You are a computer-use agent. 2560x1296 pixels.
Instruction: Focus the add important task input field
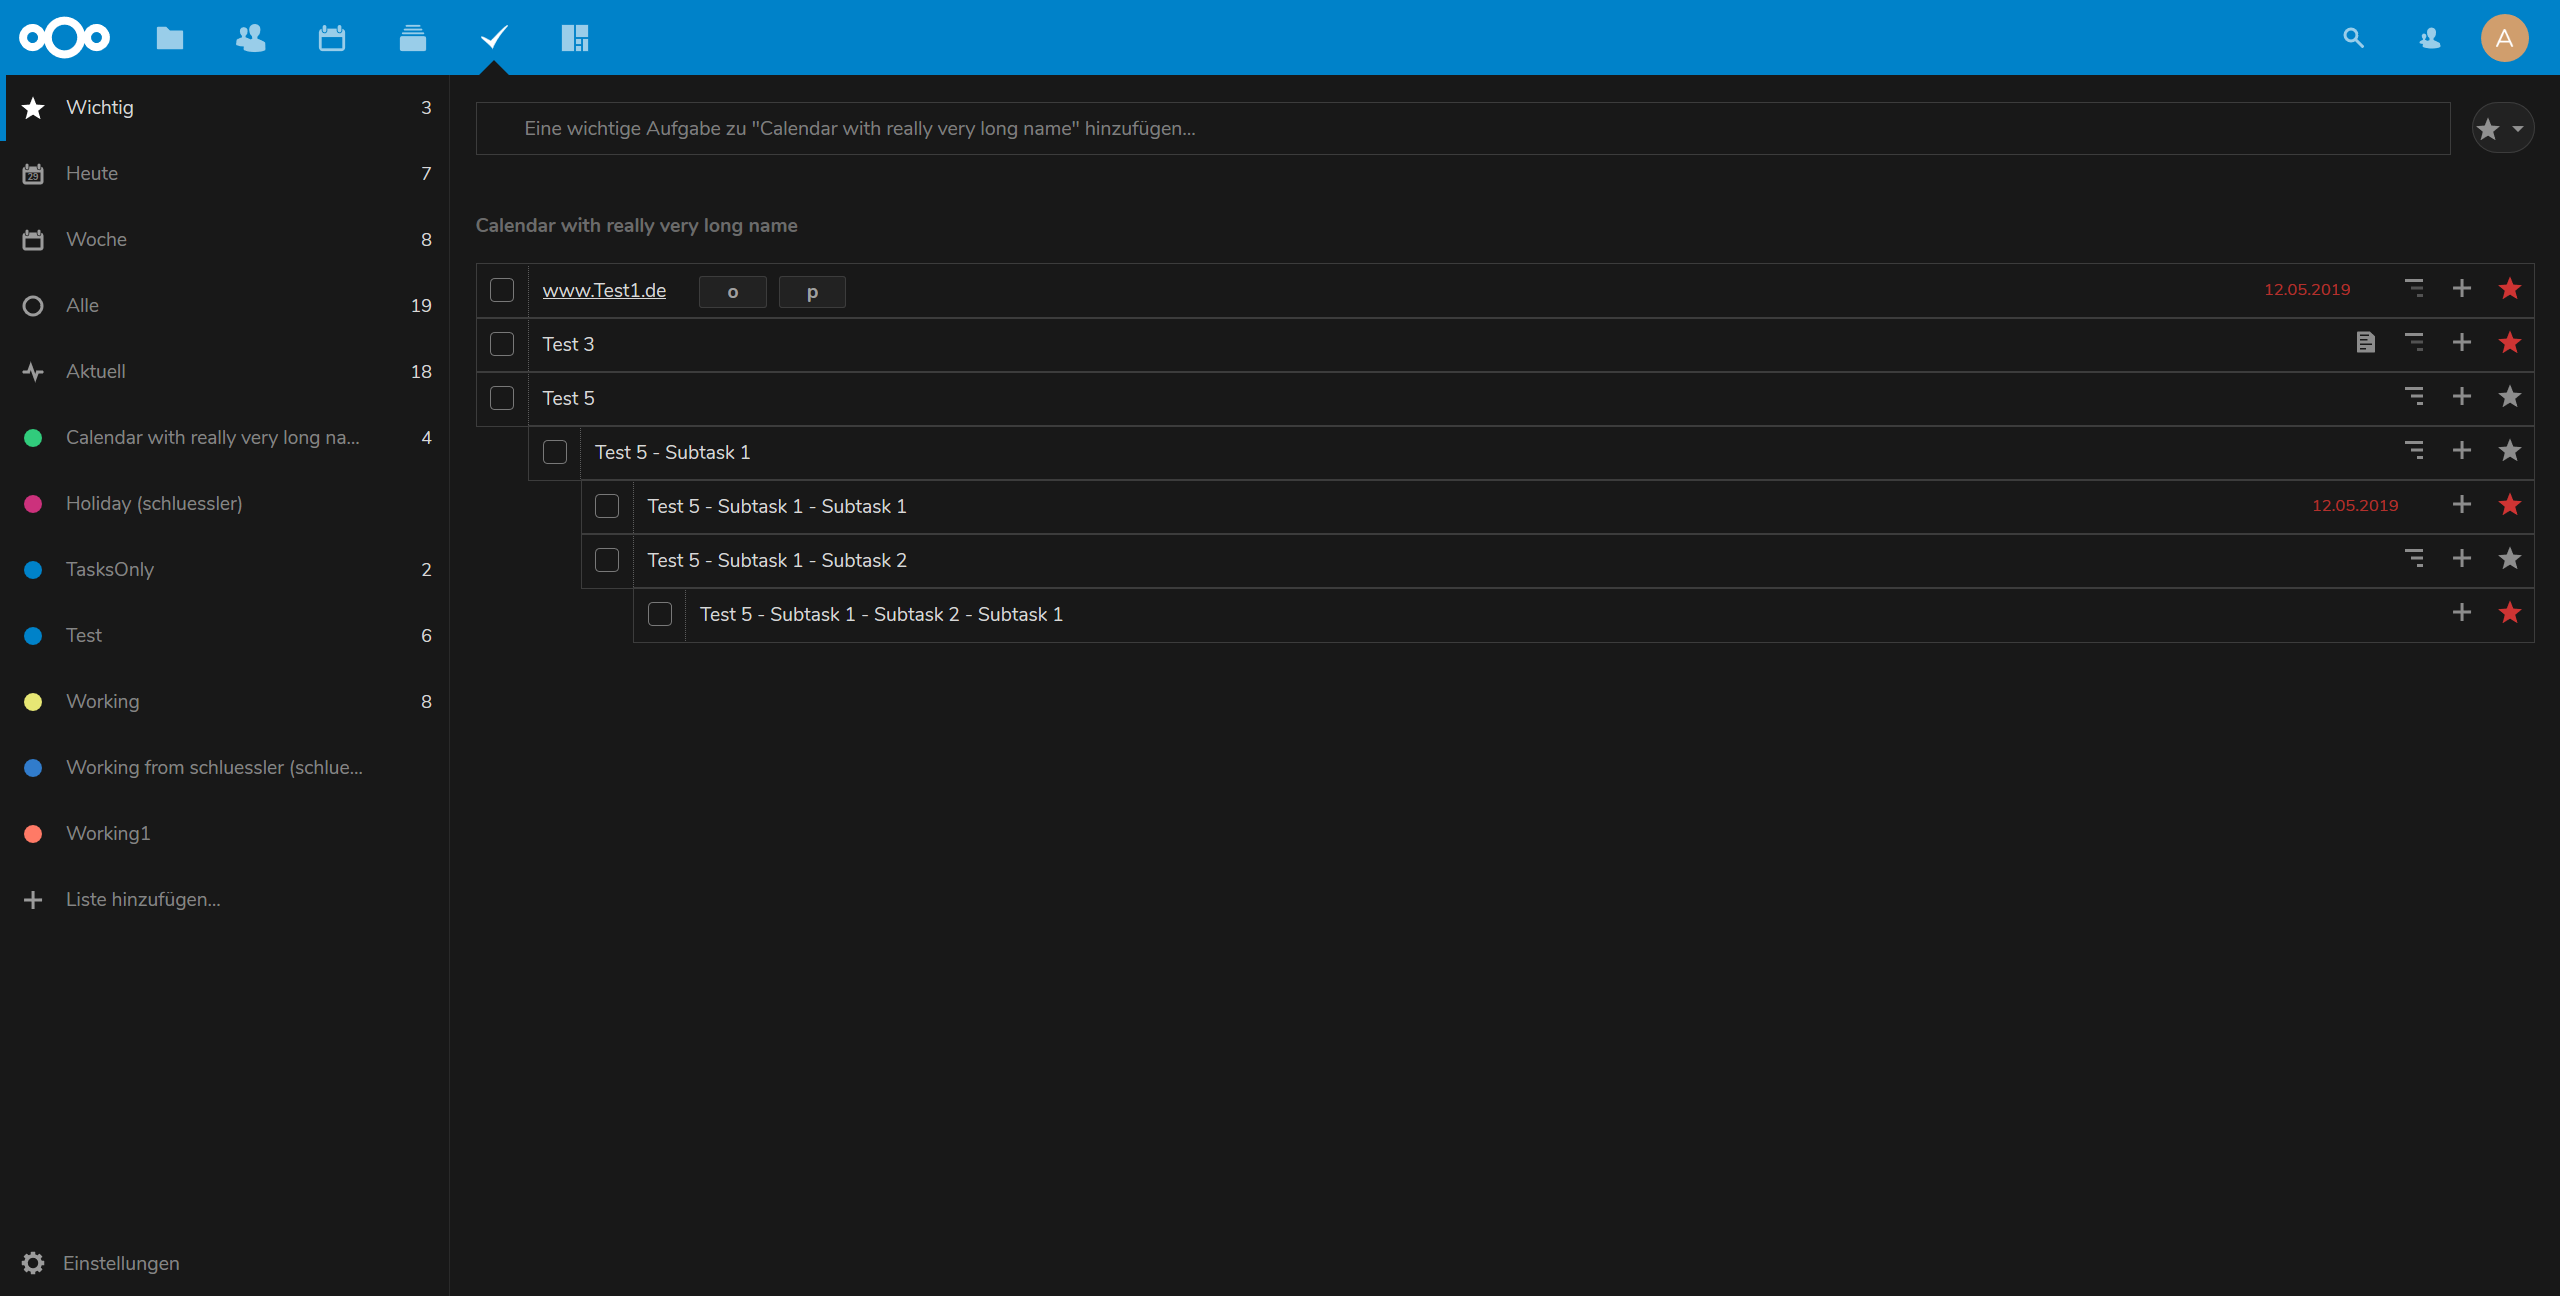[1463, 128]
